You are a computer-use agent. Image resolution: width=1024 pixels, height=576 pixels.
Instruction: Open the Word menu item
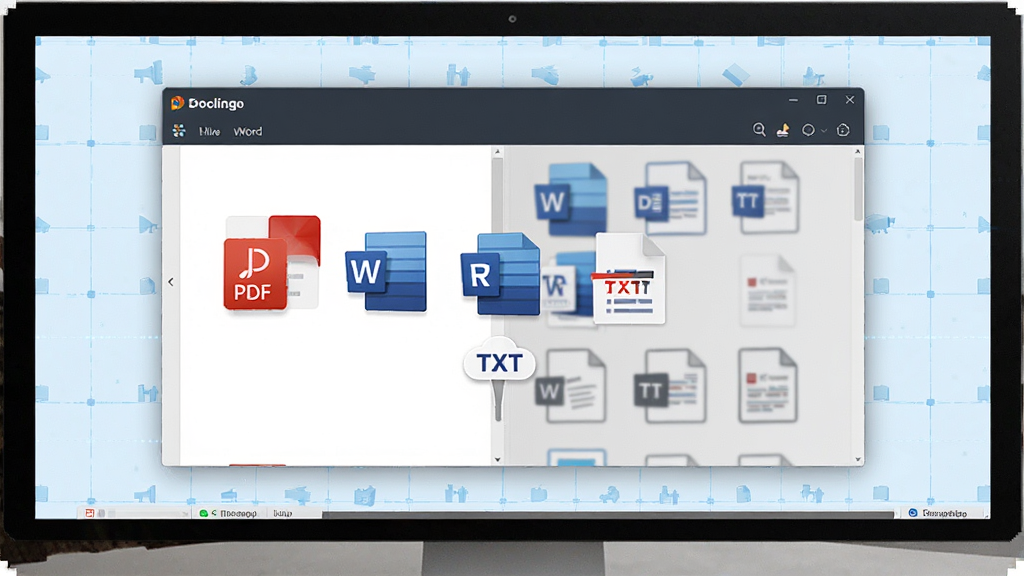click(248, 131)
